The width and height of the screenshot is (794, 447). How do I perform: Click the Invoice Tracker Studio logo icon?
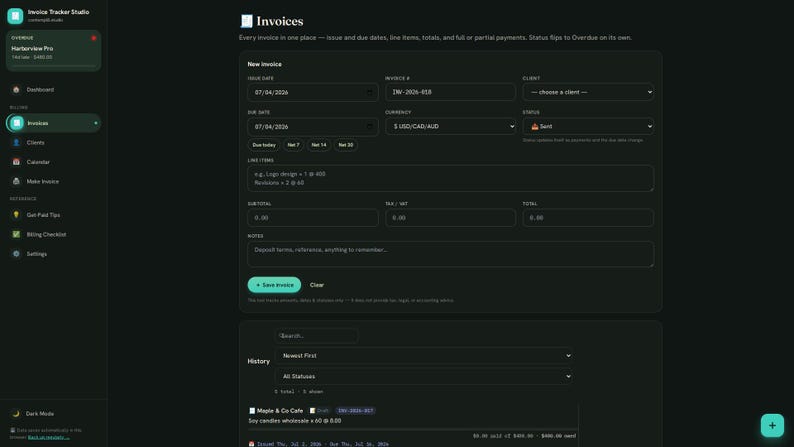(15, 16)
